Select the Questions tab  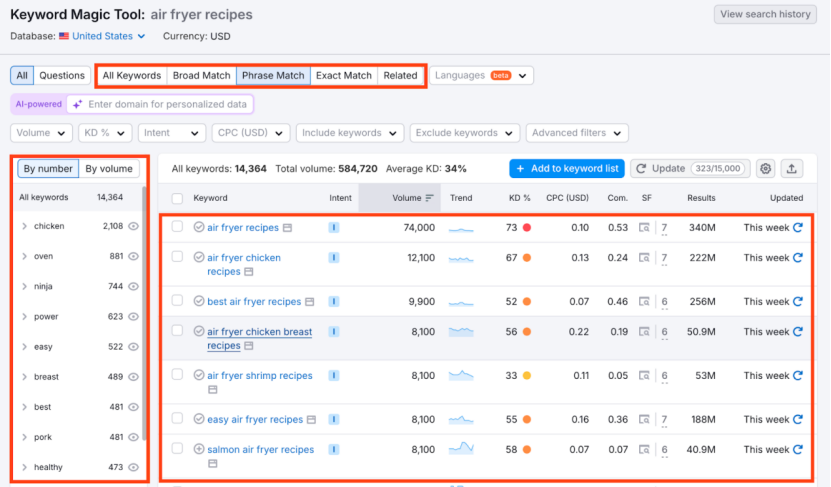(x=62, y=76)
